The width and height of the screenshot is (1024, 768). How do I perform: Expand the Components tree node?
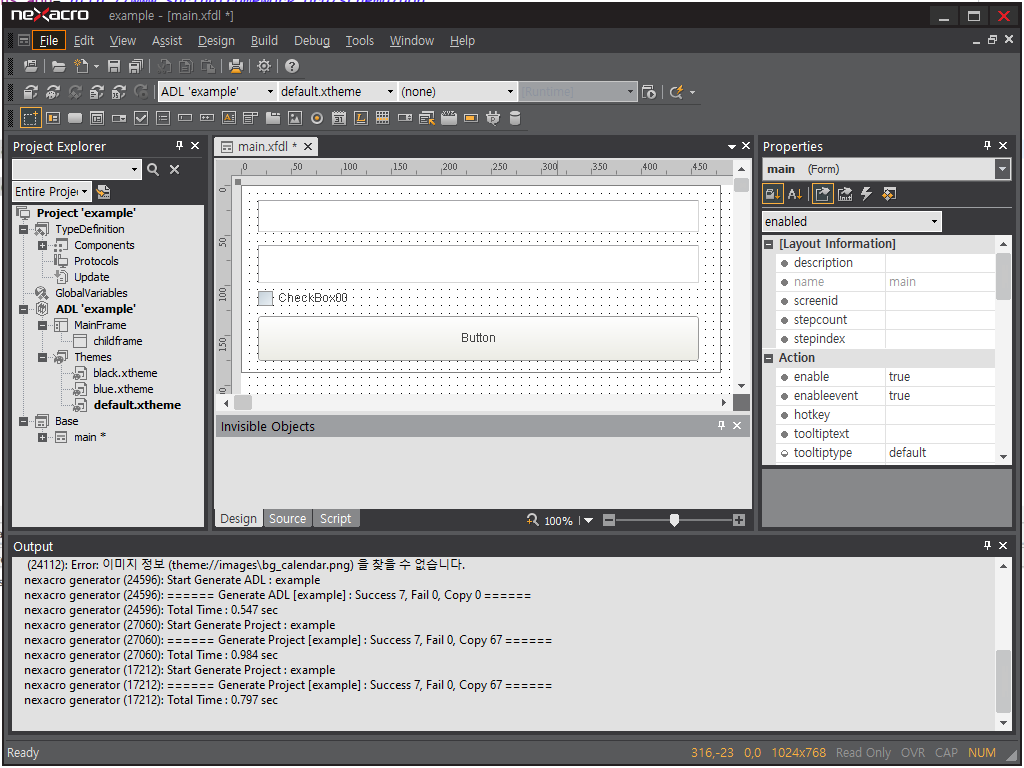tap(42, 246)
